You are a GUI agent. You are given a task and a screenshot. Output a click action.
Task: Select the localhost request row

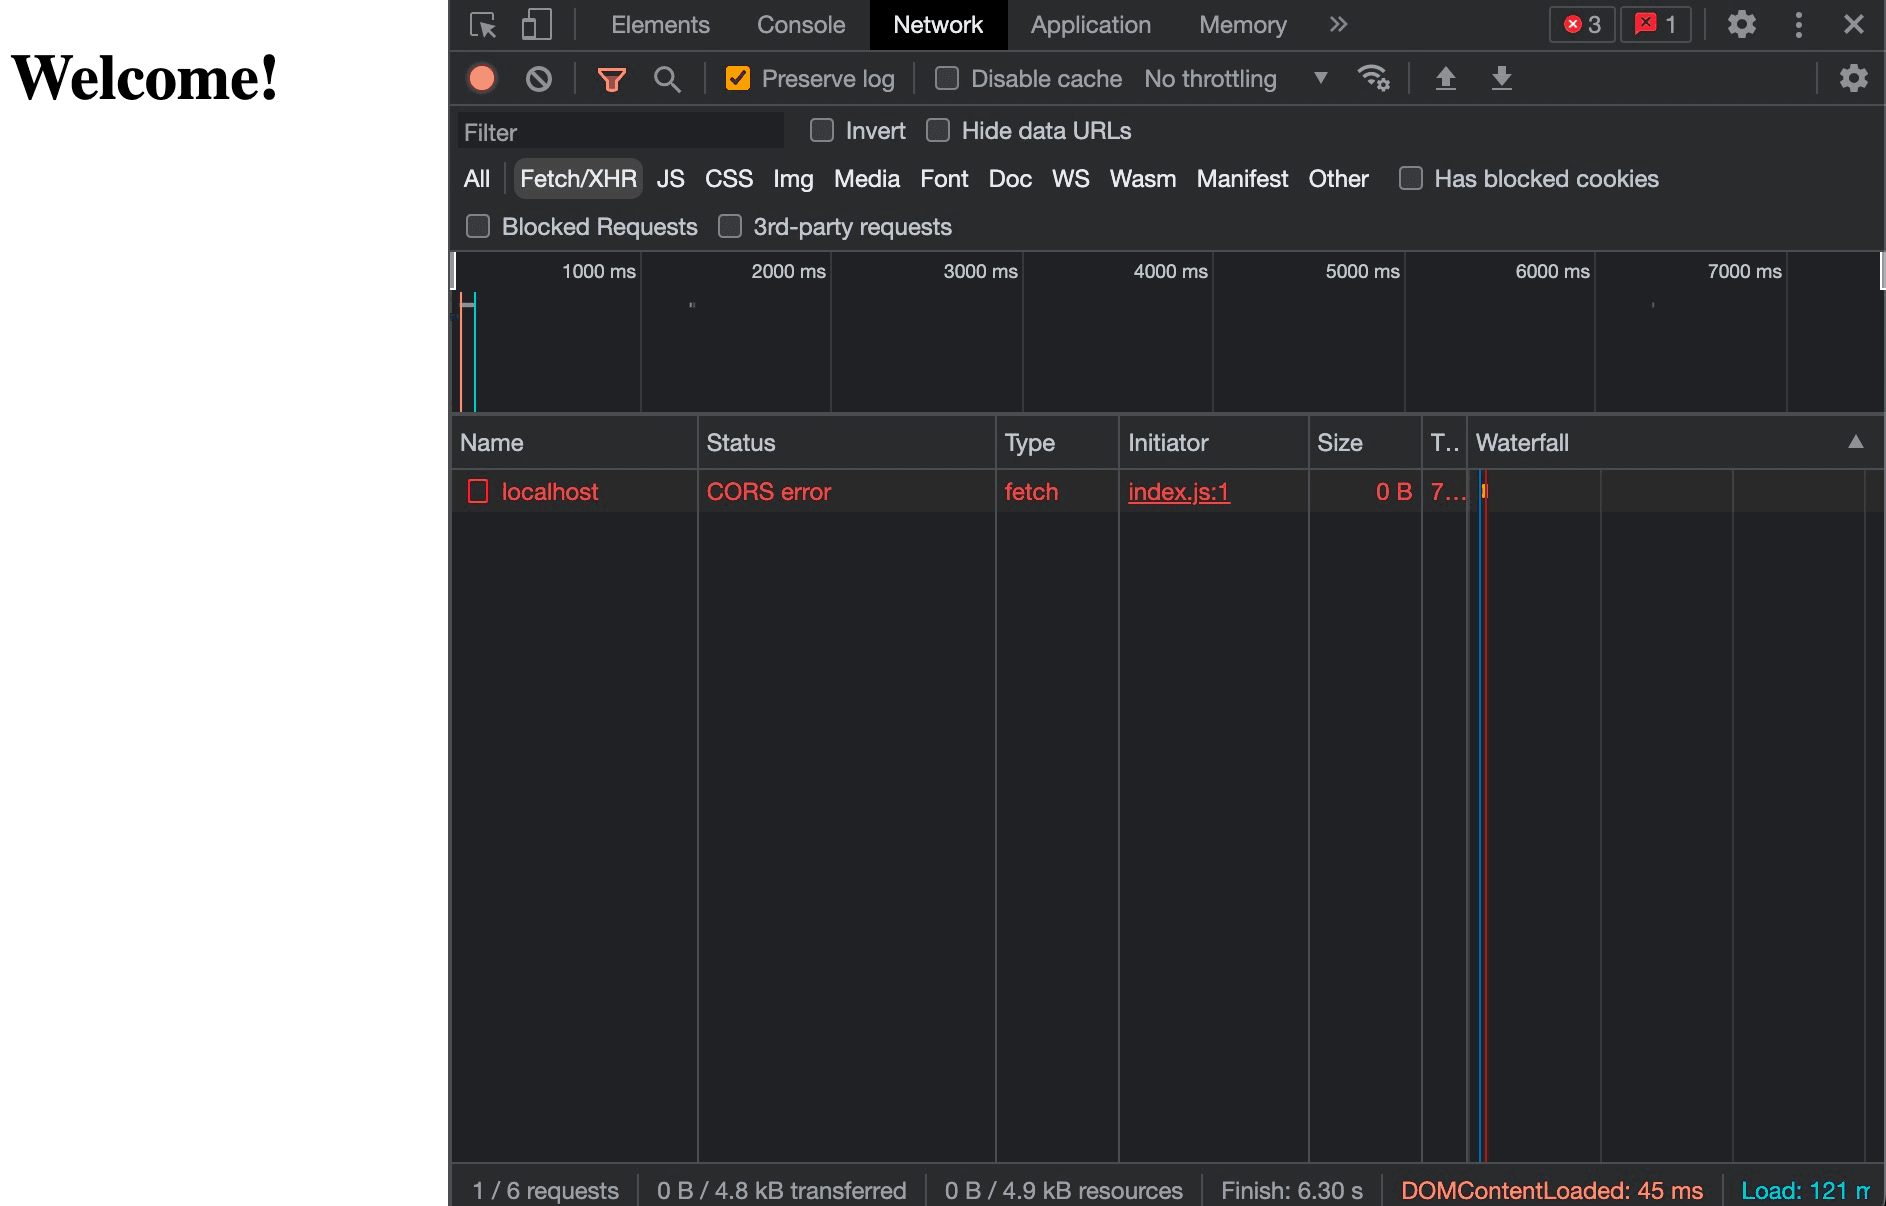(1167, 491)
